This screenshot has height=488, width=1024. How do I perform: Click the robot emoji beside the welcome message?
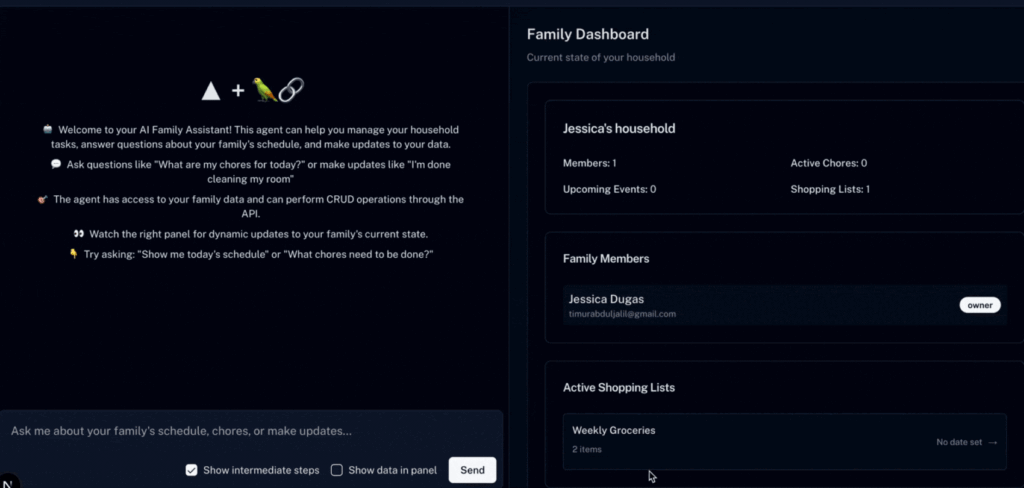pos(47,130)
